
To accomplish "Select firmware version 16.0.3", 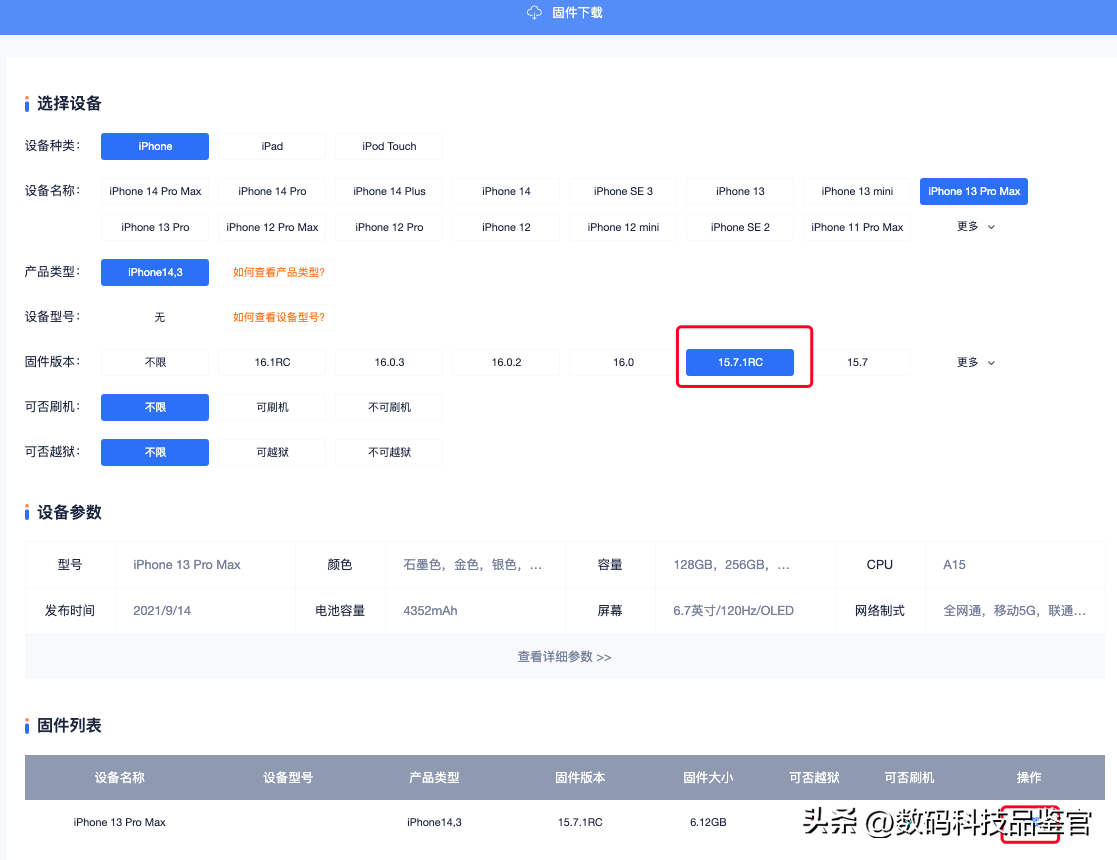I will [389, 362].
